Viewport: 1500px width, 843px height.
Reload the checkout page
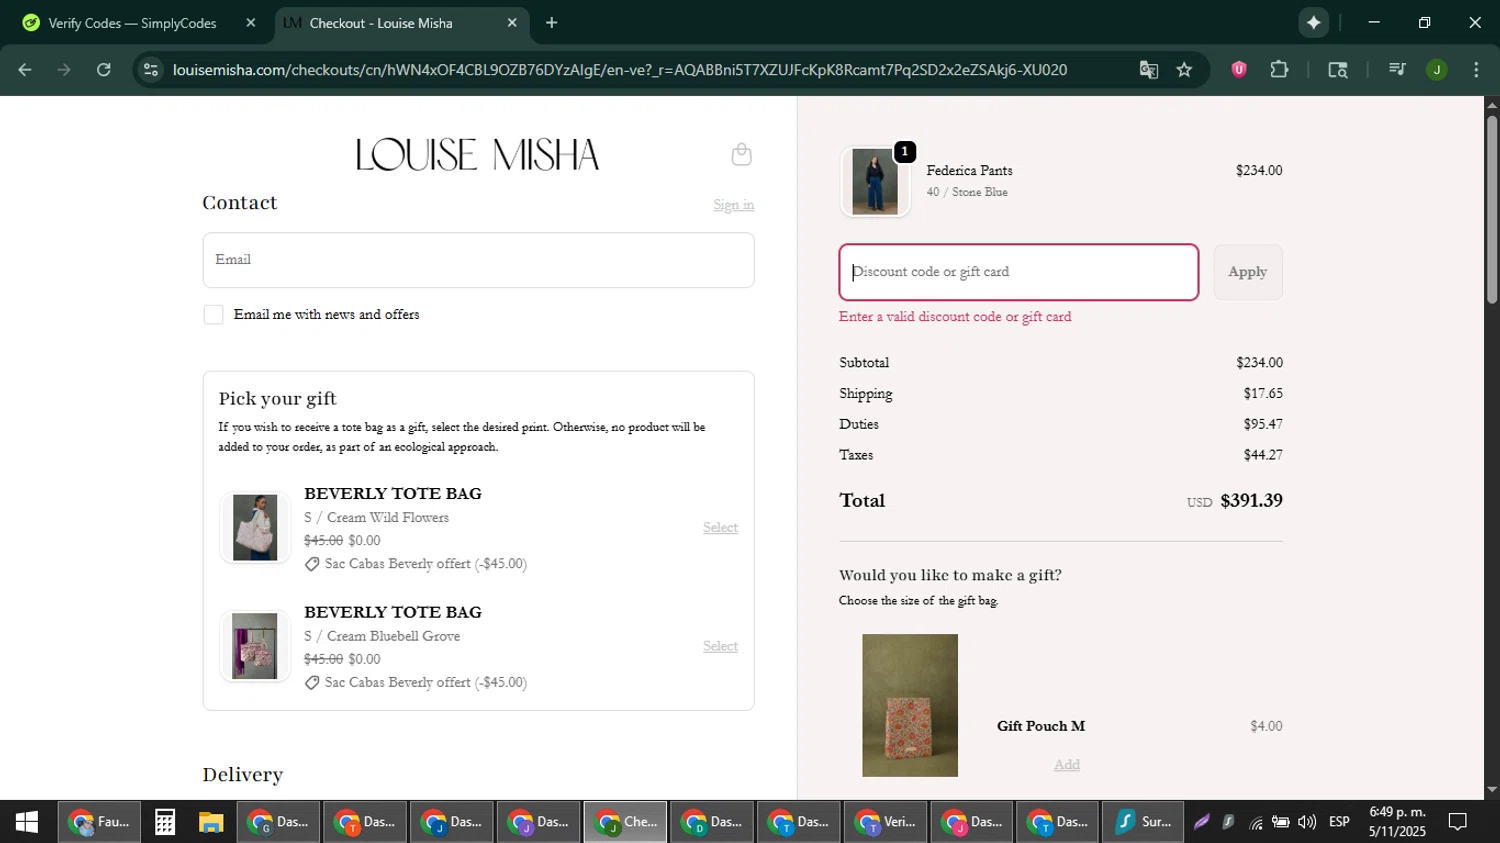point(104,70)
